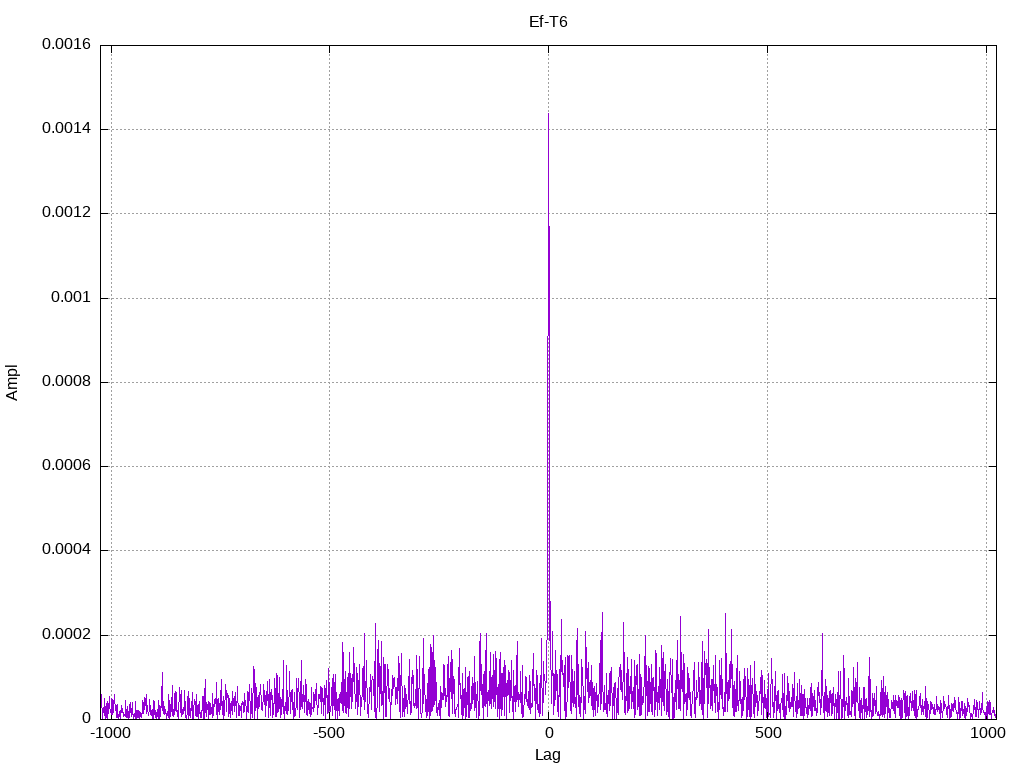Click the y-axis tick value 0.0016
1024x768 pixels.
[x=67, y=44]
